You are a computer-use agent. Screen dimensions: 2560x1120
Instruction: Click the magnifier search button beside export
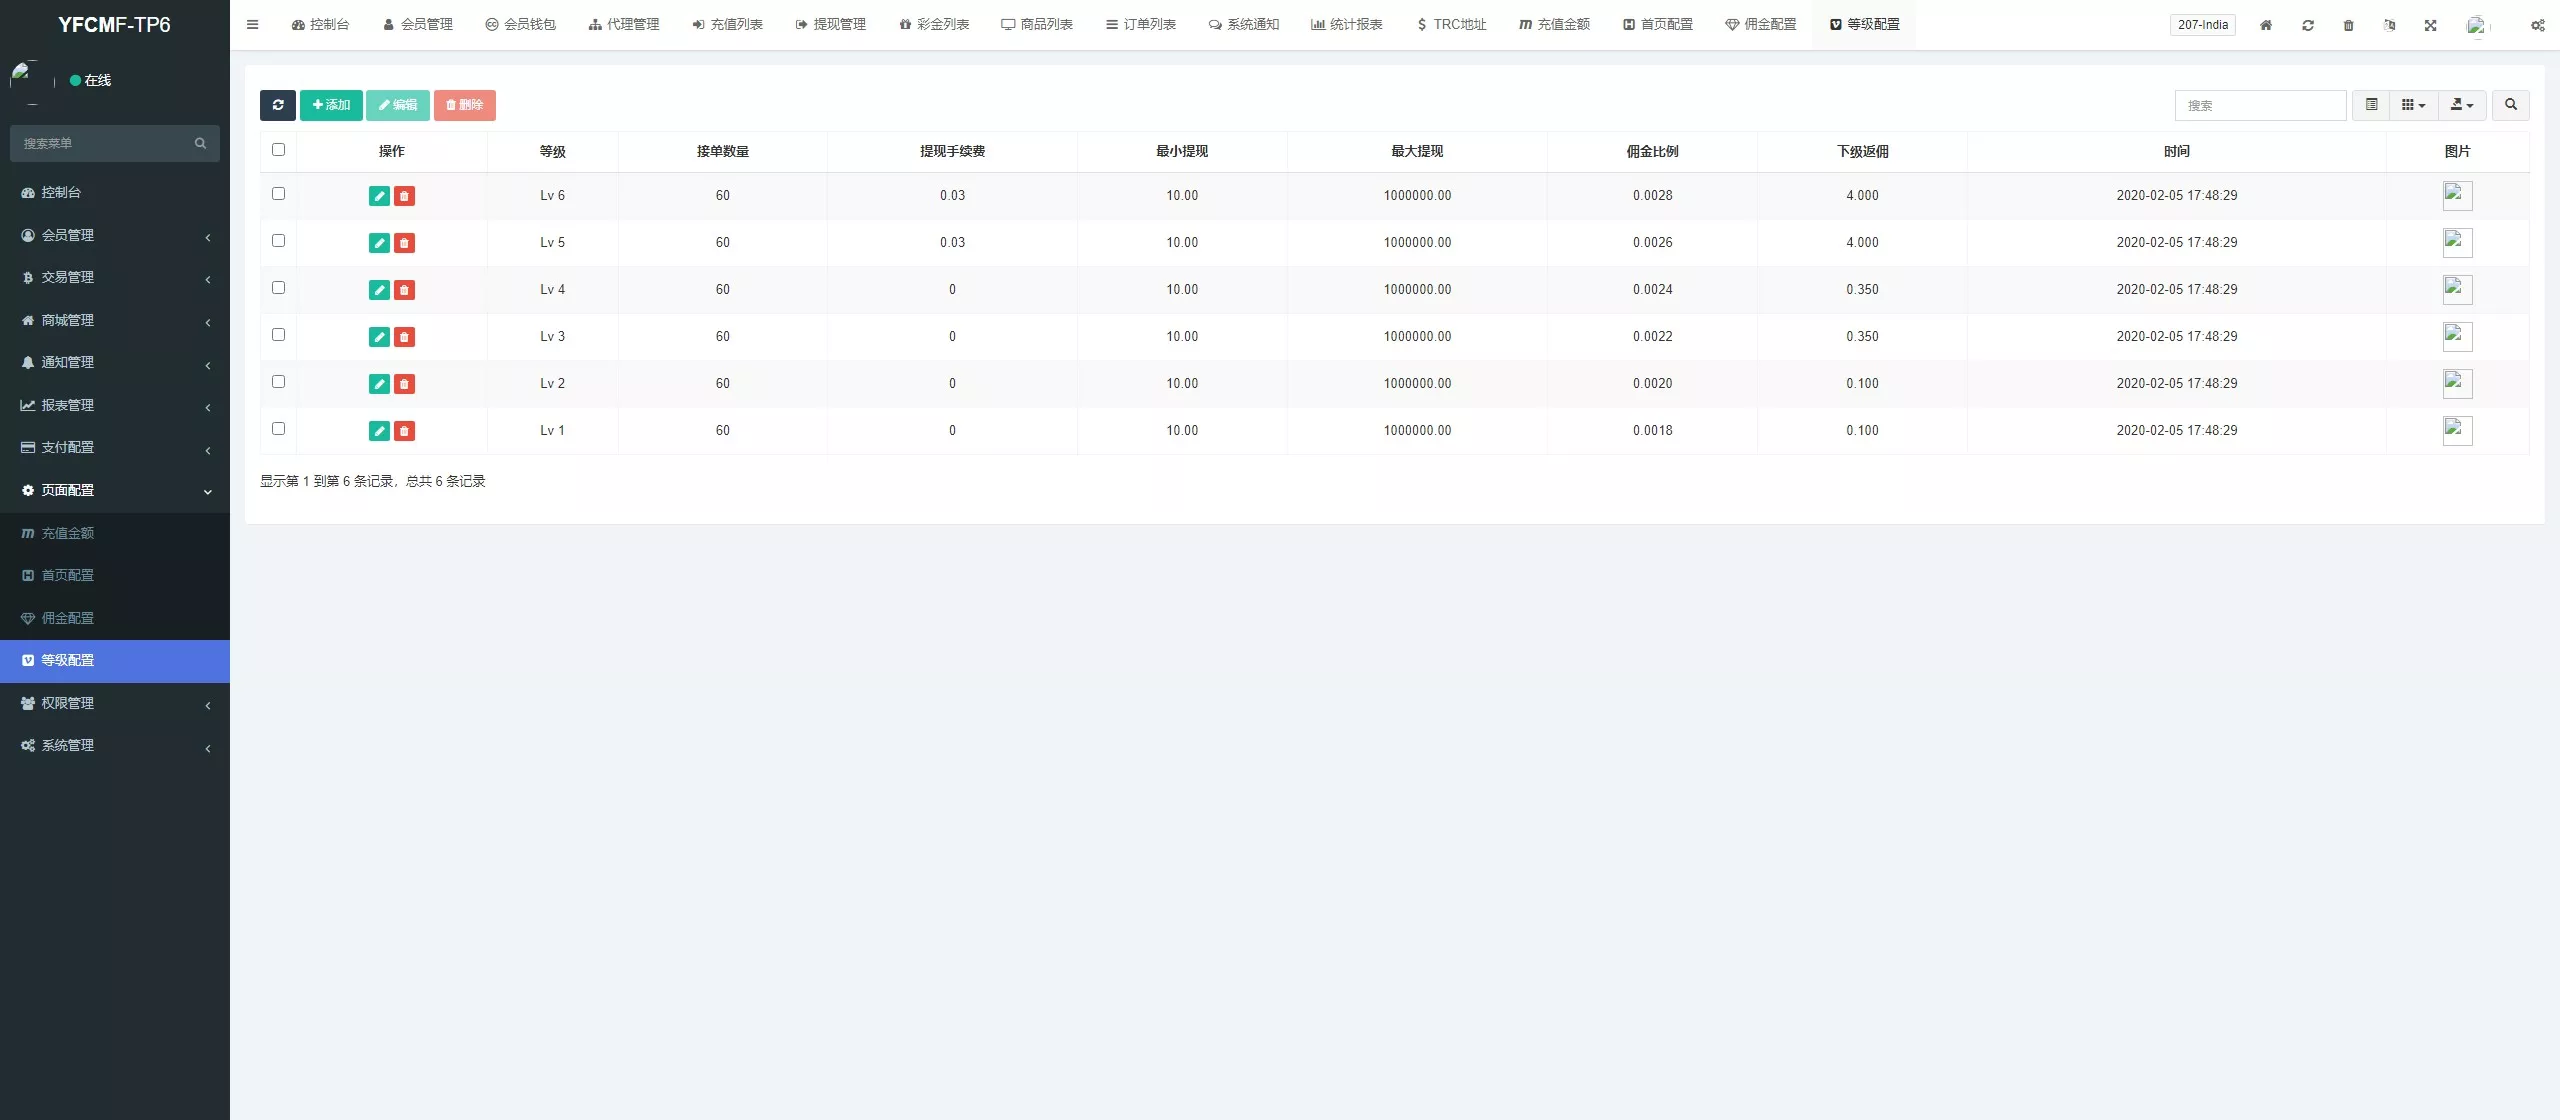coord(2510,105)
